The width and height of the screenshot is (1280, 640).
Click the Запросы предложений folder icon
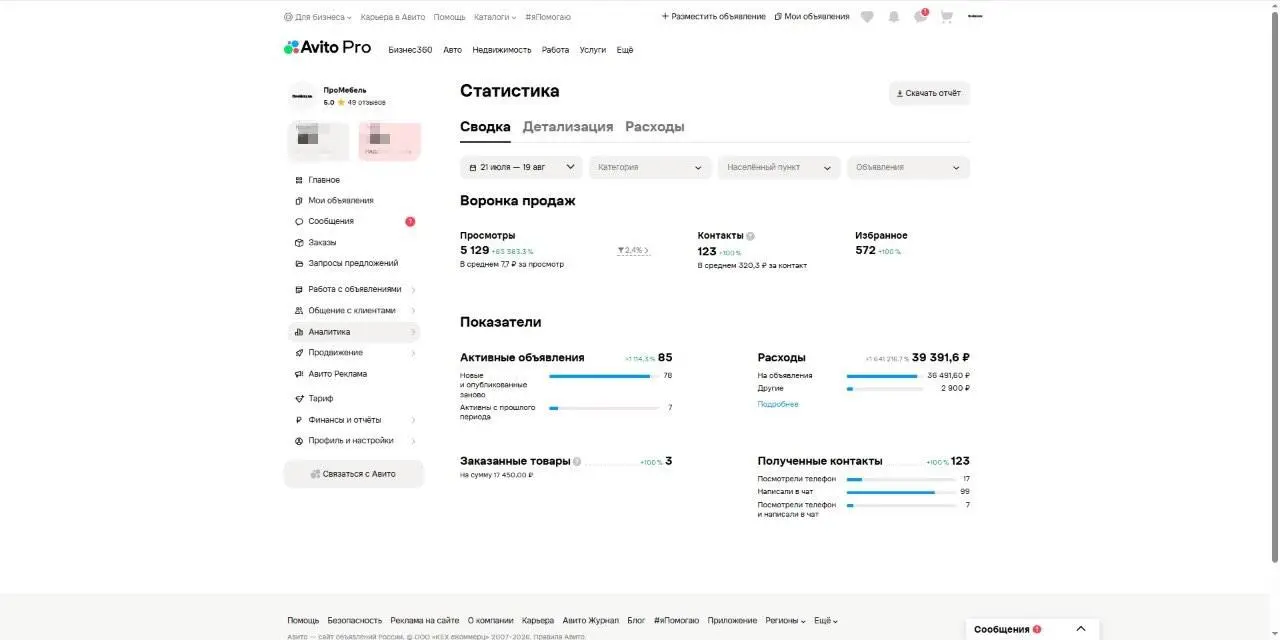tap(299, 264)
